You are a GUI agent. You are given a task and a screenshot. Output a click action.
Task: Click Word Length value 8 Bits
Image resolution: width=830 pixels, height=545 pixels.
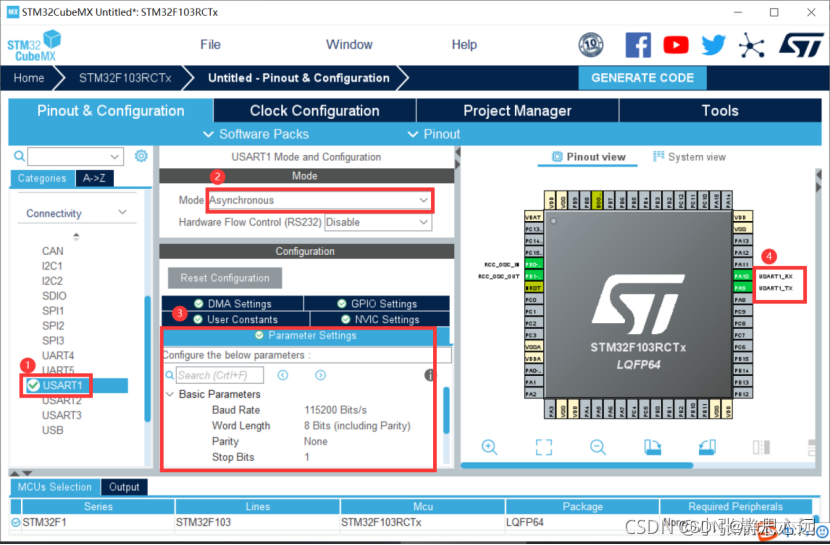[x=357, y=426]
